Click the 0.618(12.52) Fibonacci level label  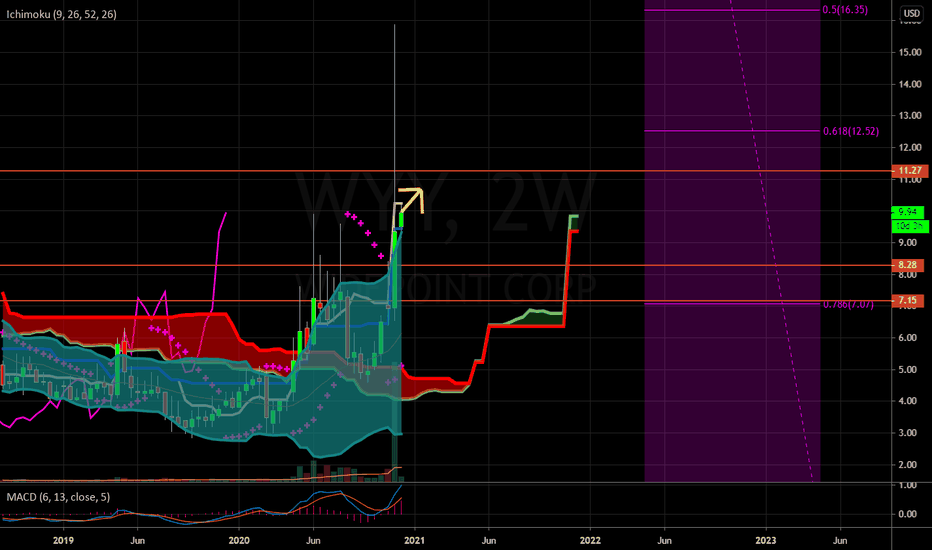tap(851, 131)
